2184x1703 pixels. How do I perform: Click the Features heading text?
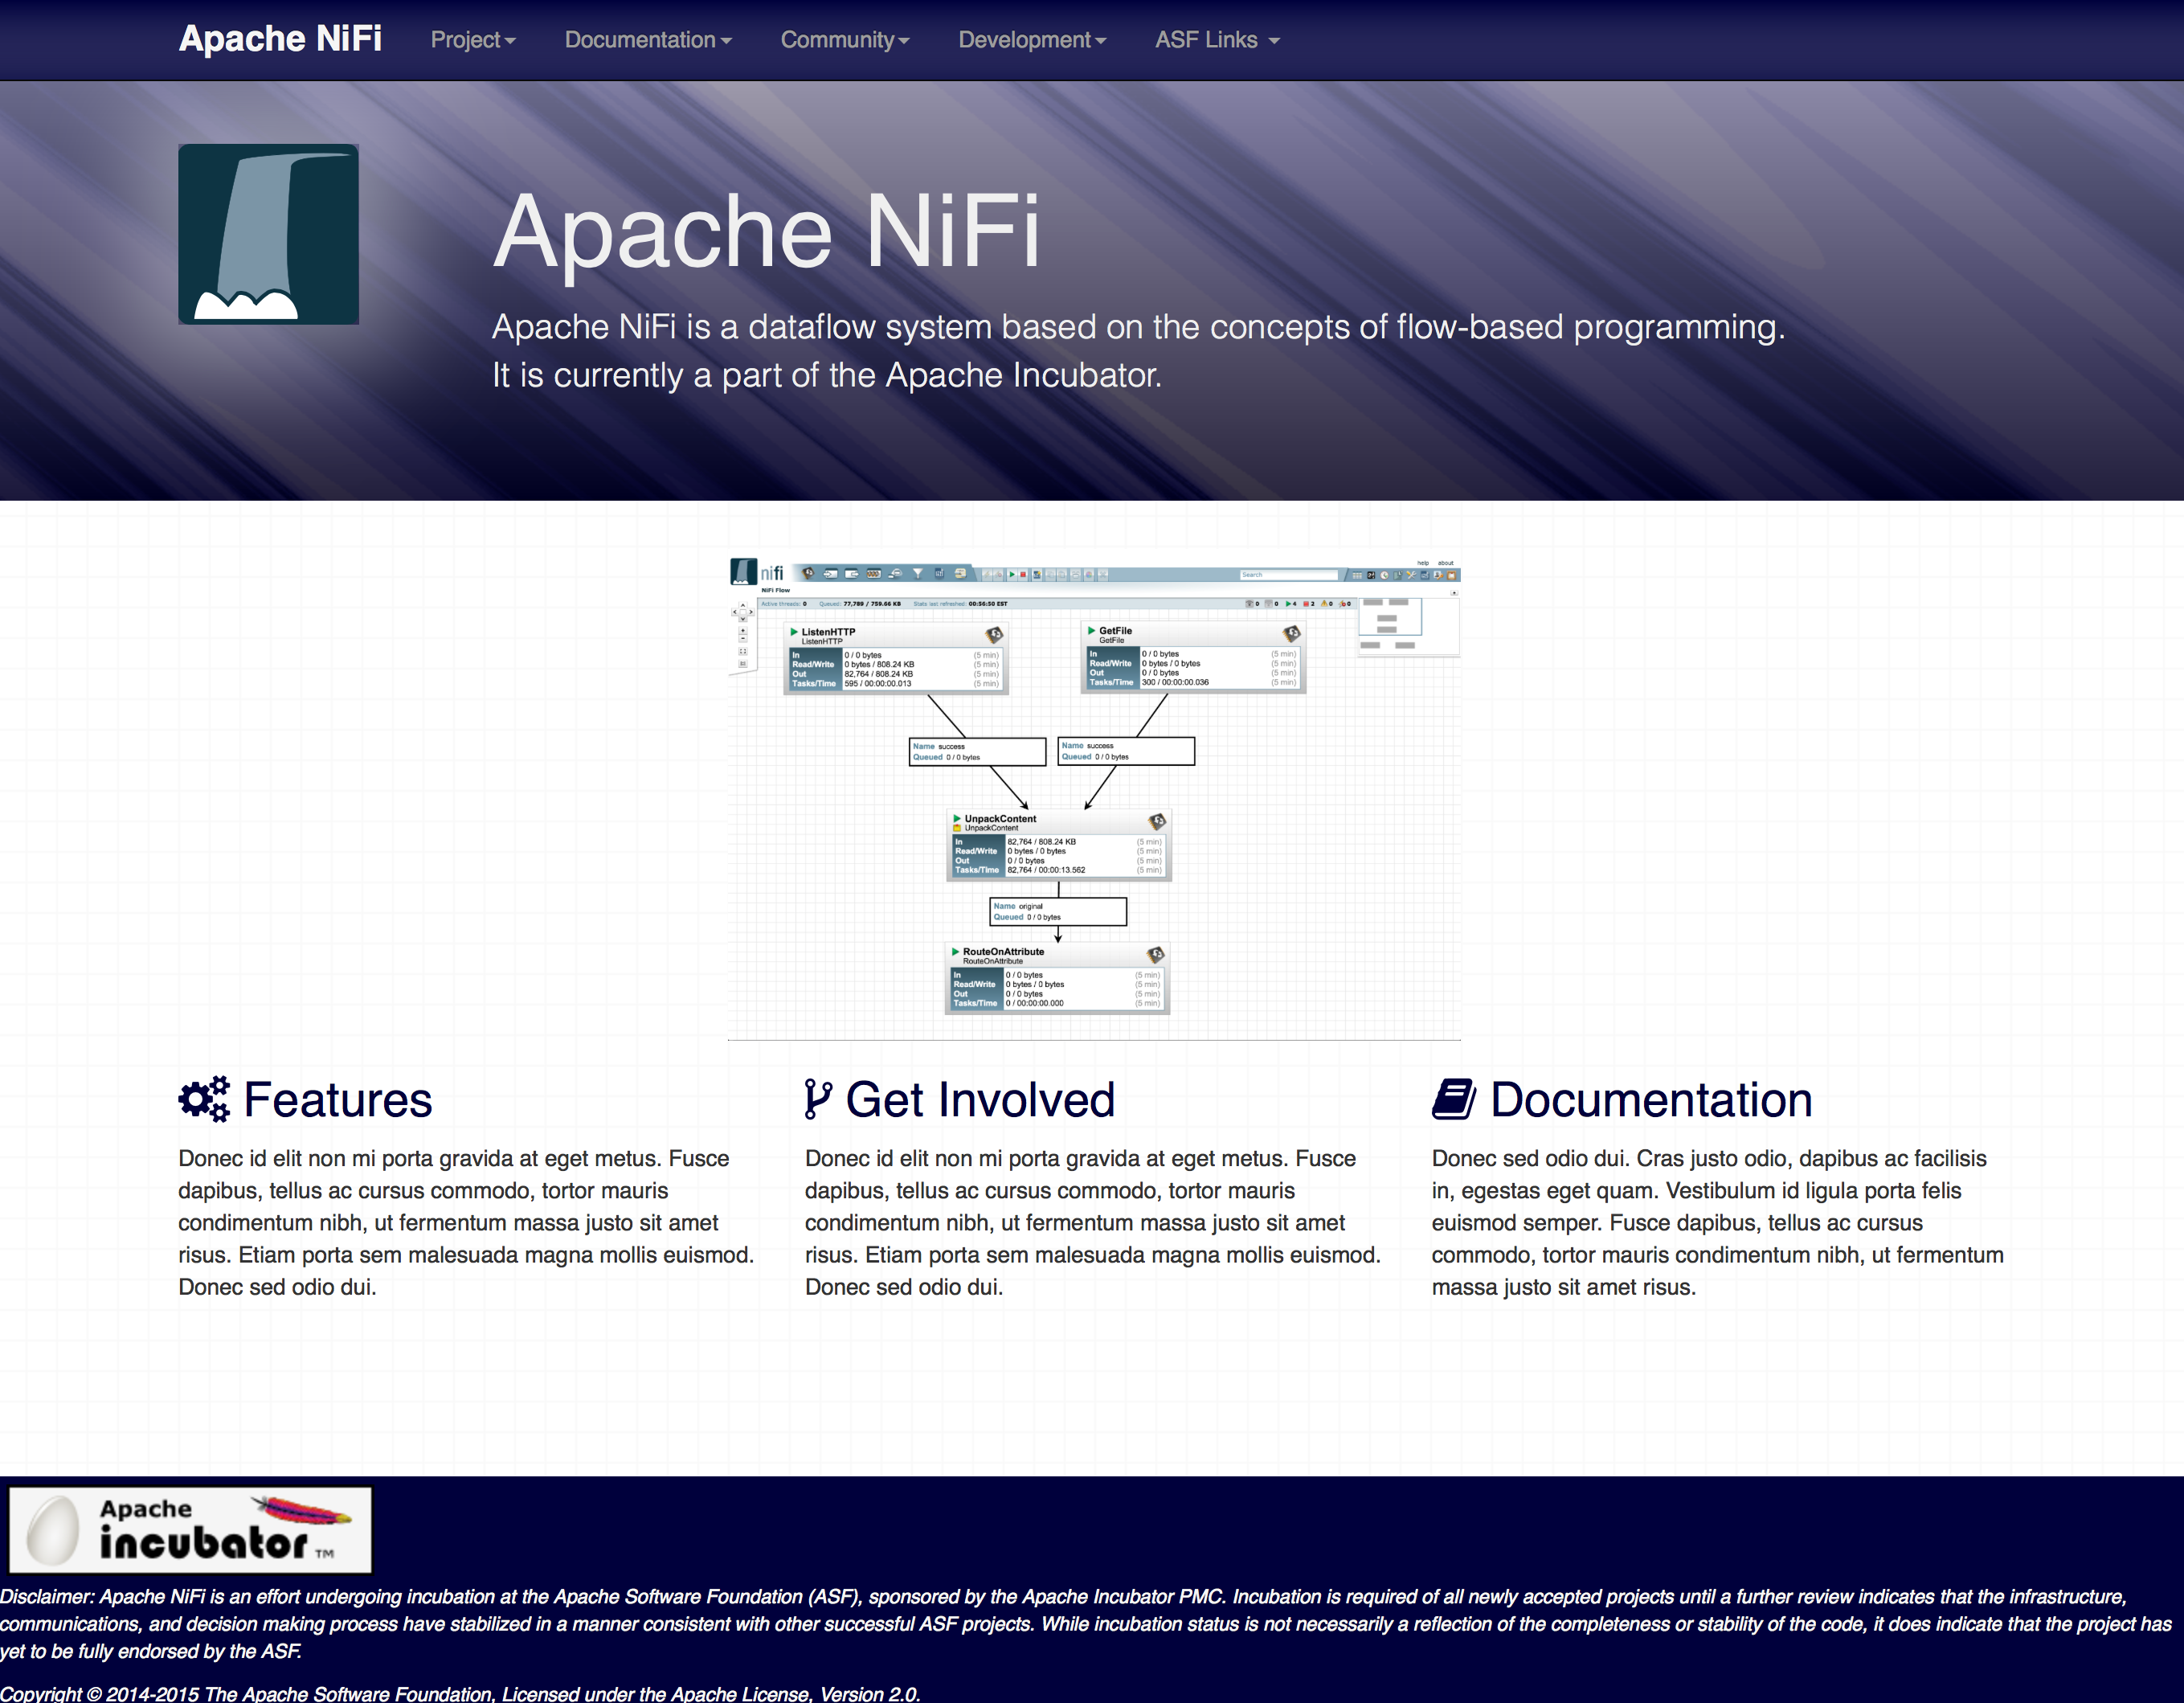point(338,1099)
